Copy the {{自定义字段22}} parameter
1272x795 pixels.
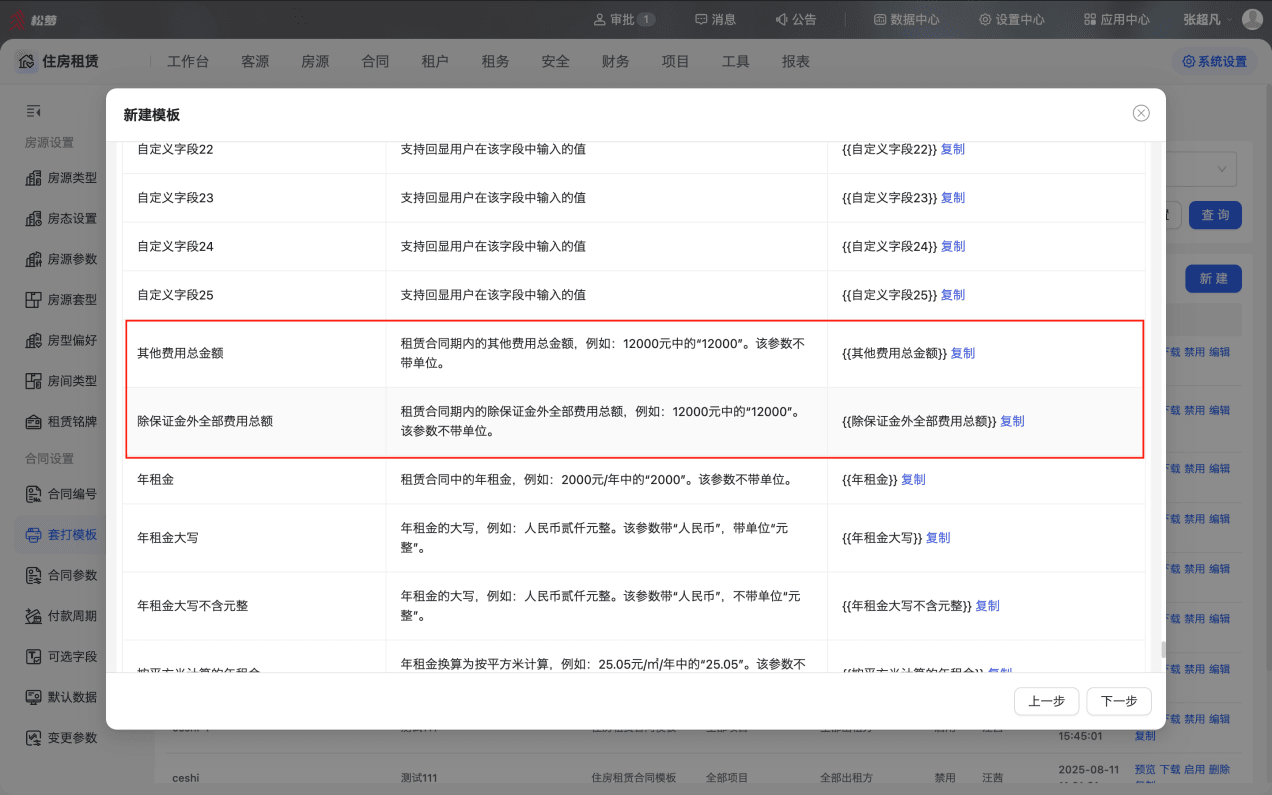tap(953, 149)
